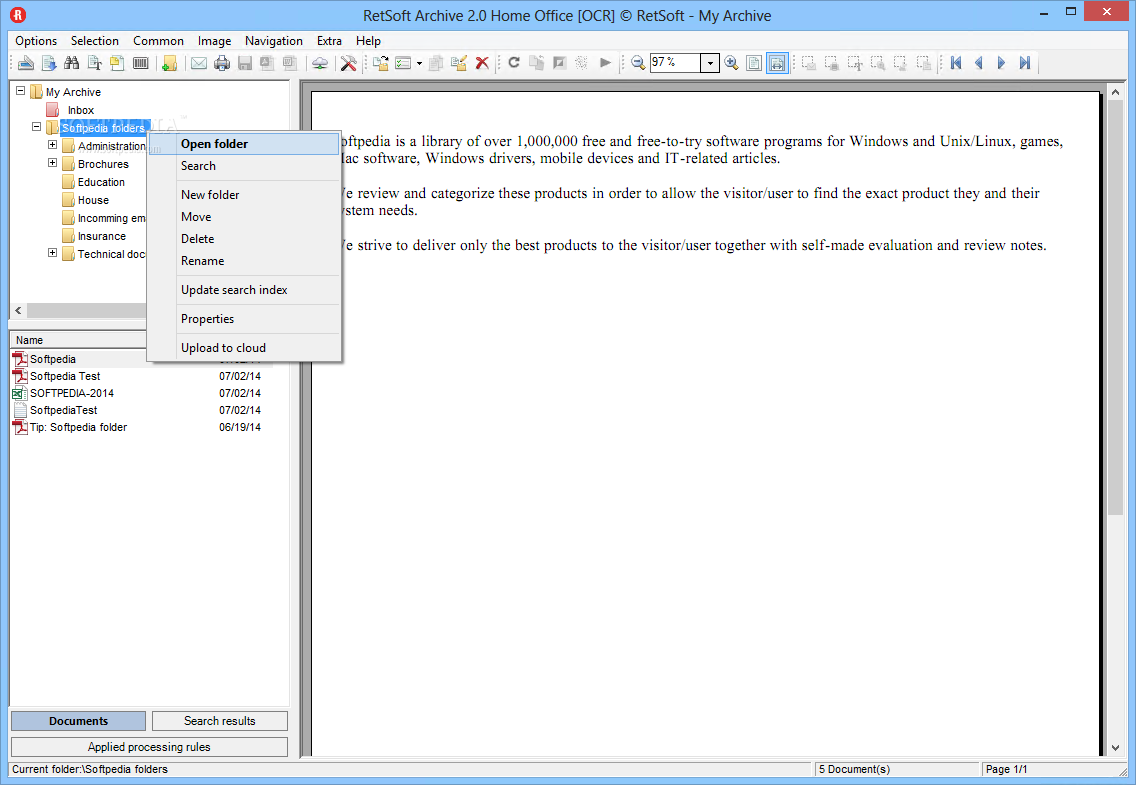Choose Upload to cloud context entry

(x=244, y=348)
